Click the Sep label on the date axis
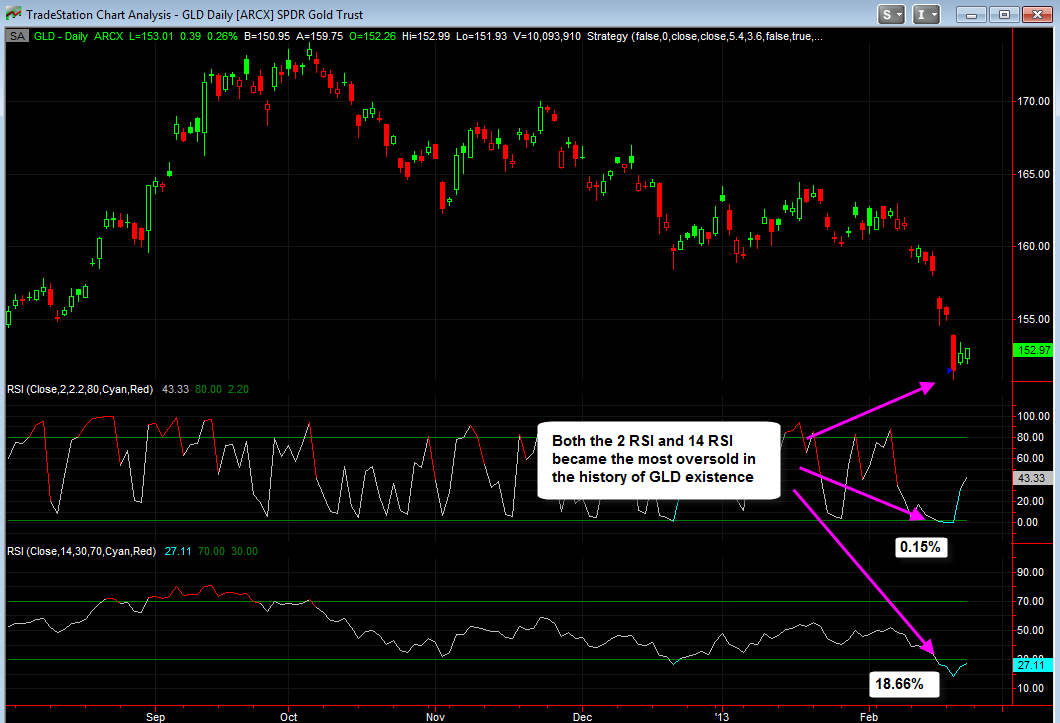1060x723 pixels. pos(155,717)
